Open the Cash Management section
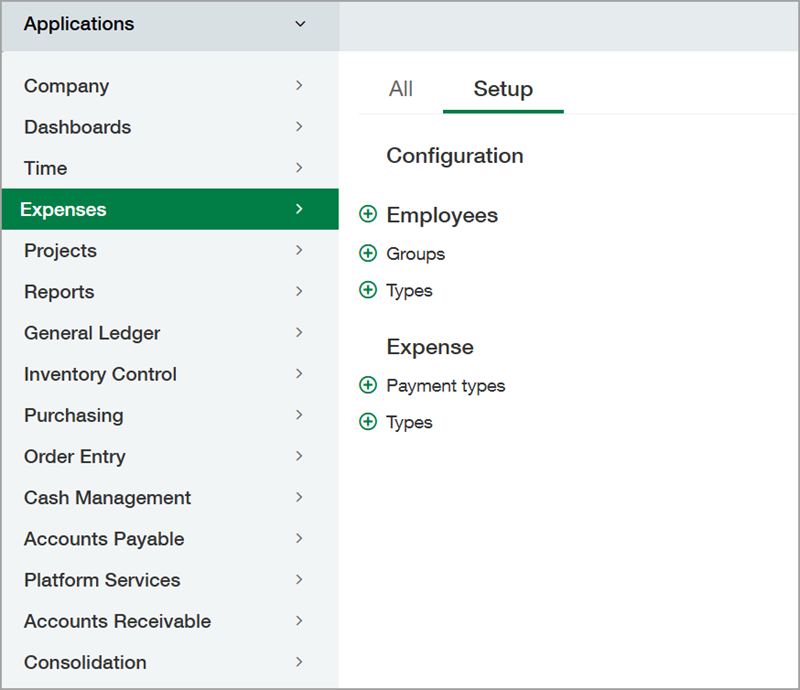Screen dimensions: 800x690 (107, 497)
